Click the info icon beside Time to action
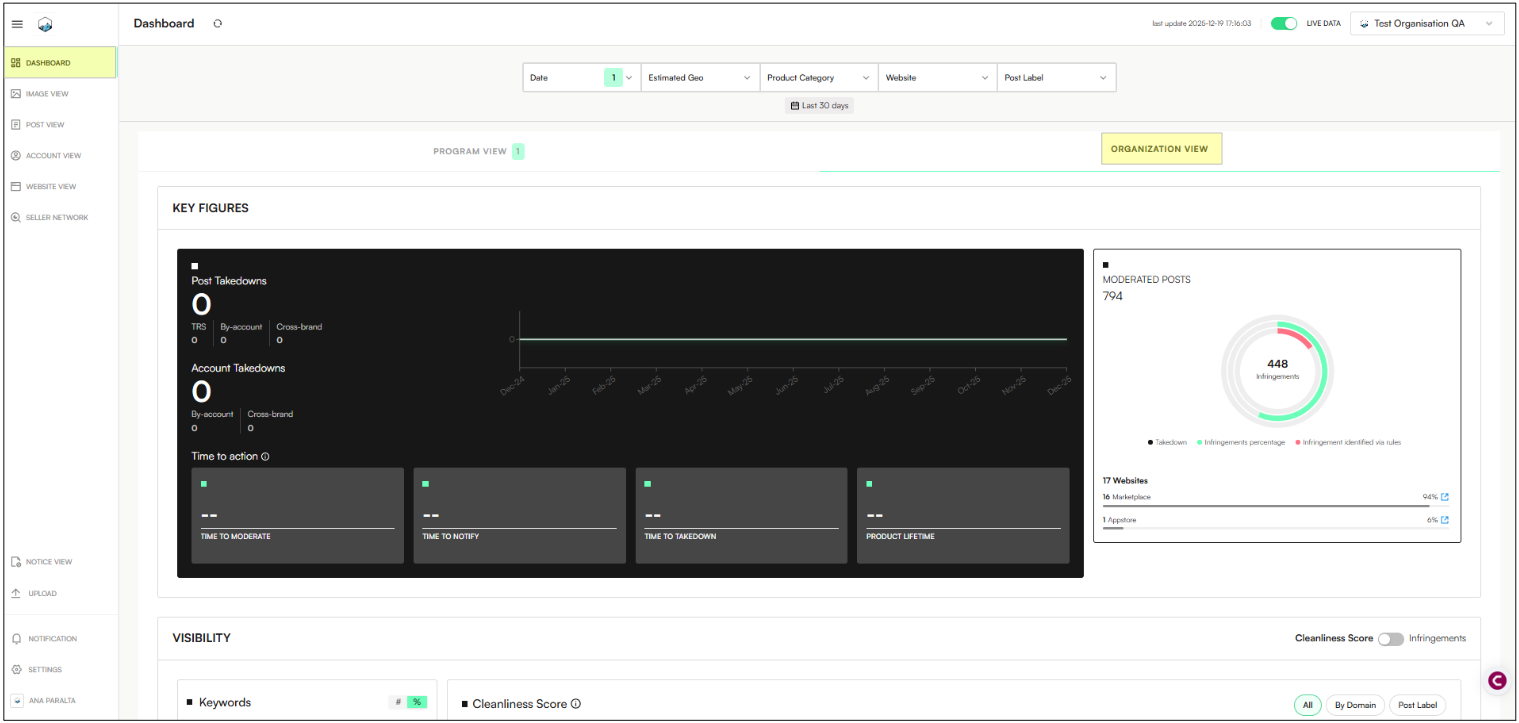 tap(265, 457)
